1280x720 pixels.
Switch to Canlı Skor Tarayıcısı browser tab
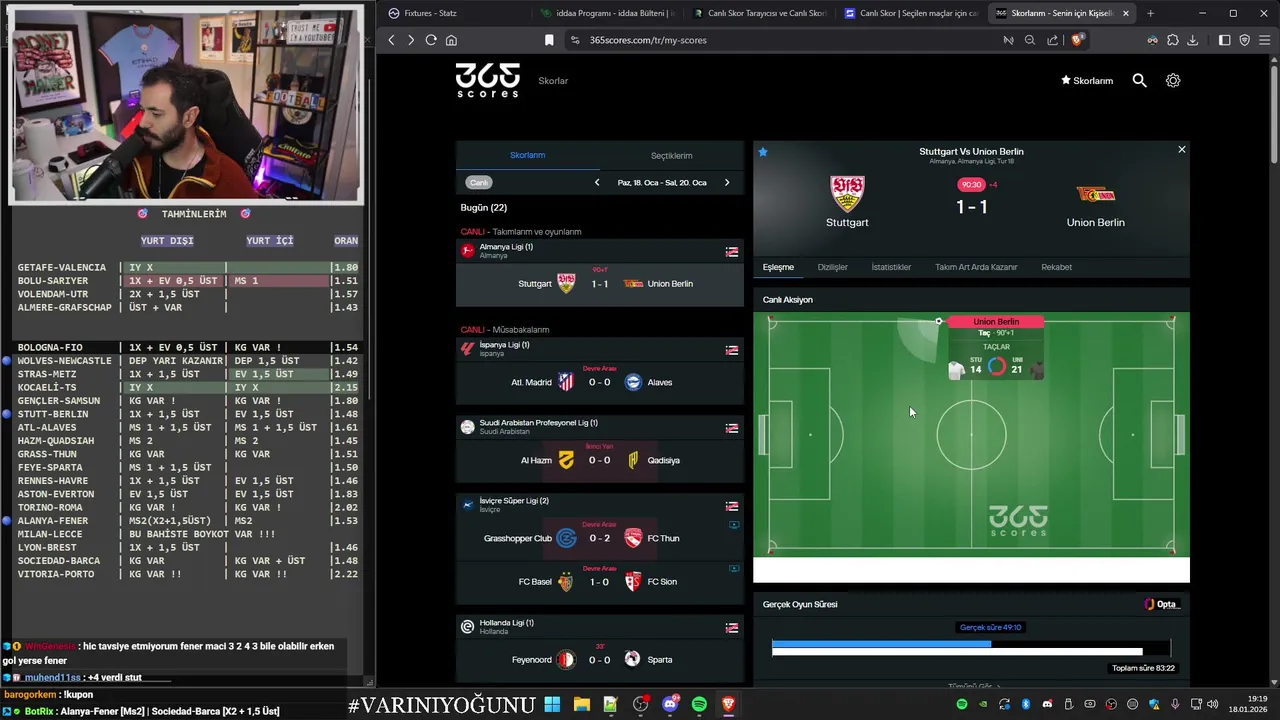point(760,13)
